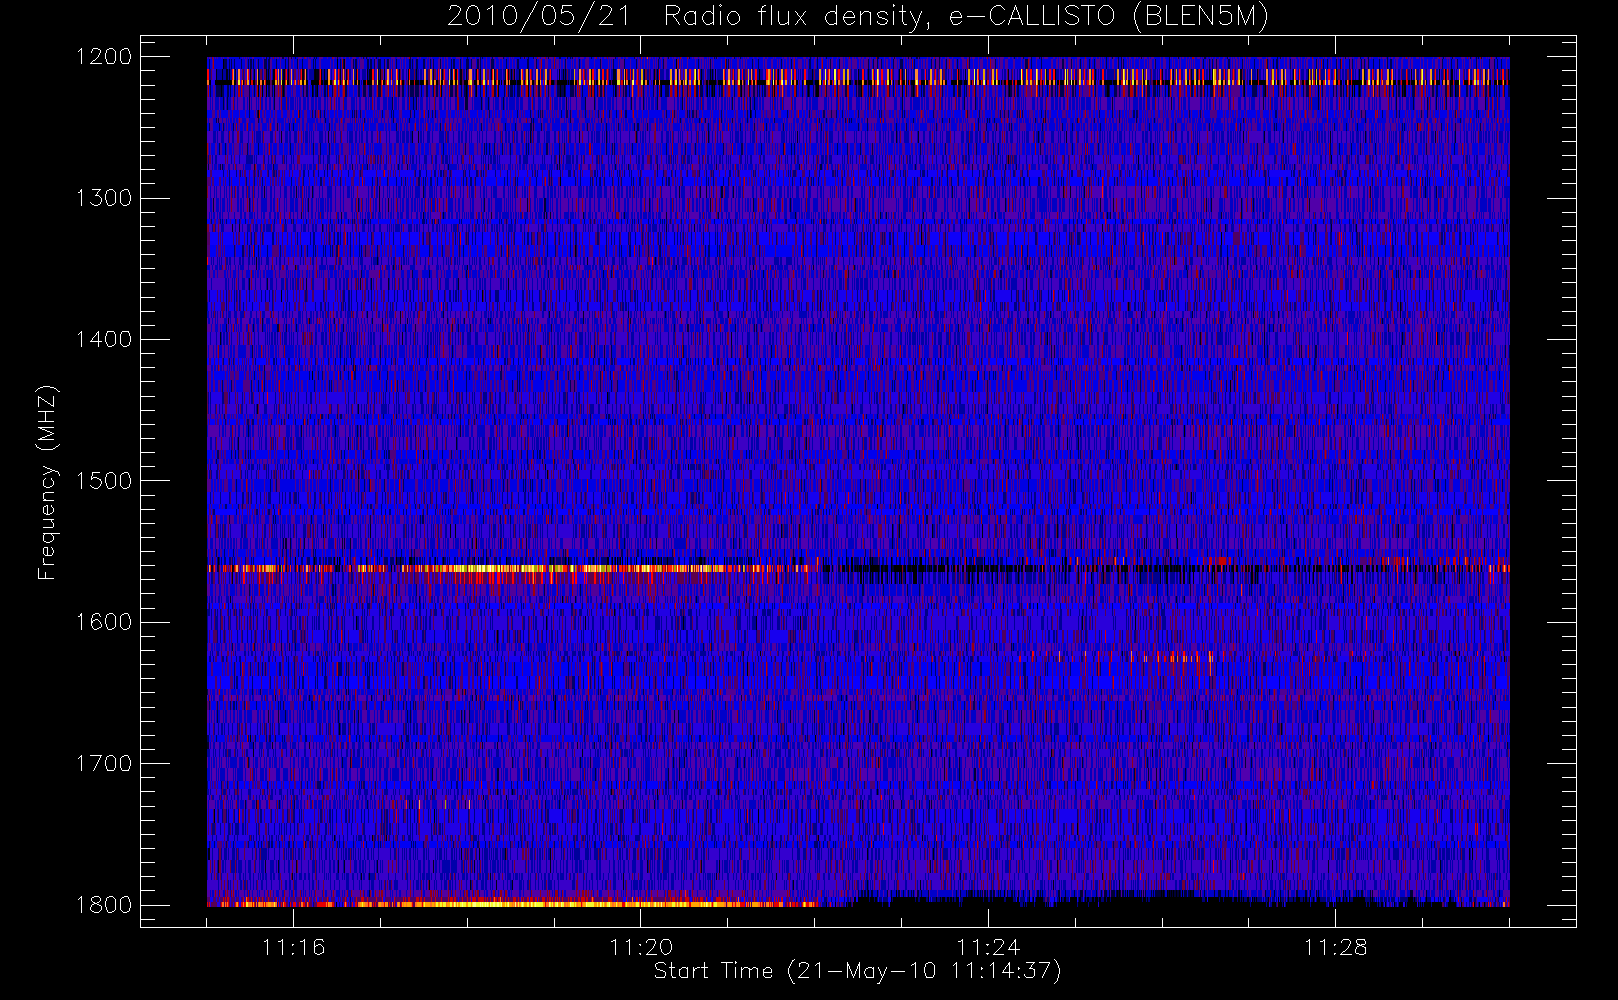Click the date 2010/05/21 in the title
Screen dimensions: 1618x1000
point(539,17)
